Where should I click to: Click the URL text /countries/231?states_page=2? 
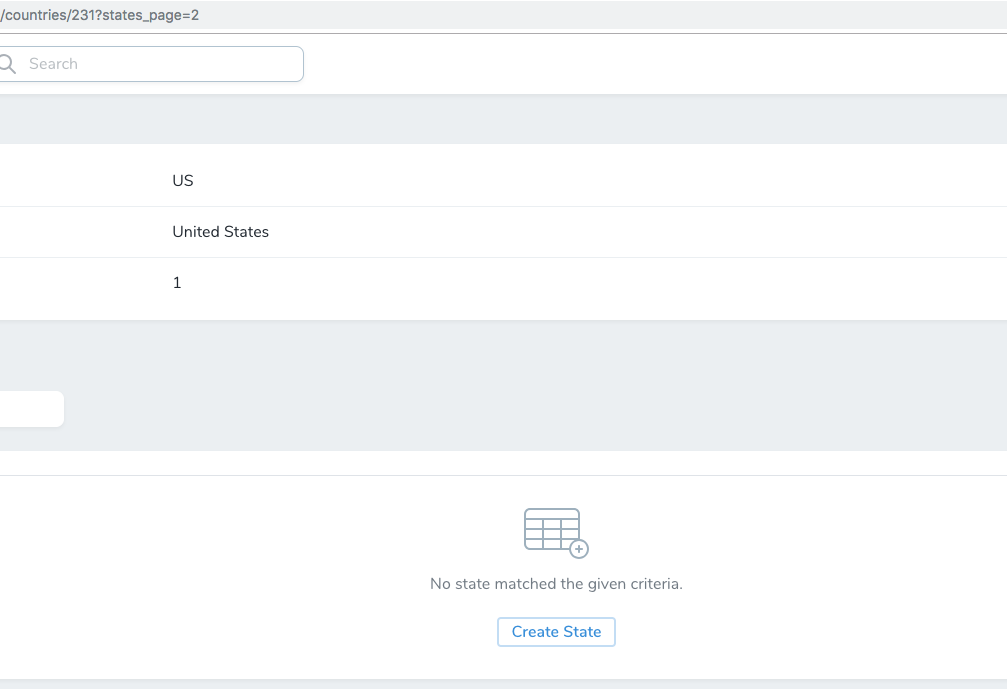100,14
